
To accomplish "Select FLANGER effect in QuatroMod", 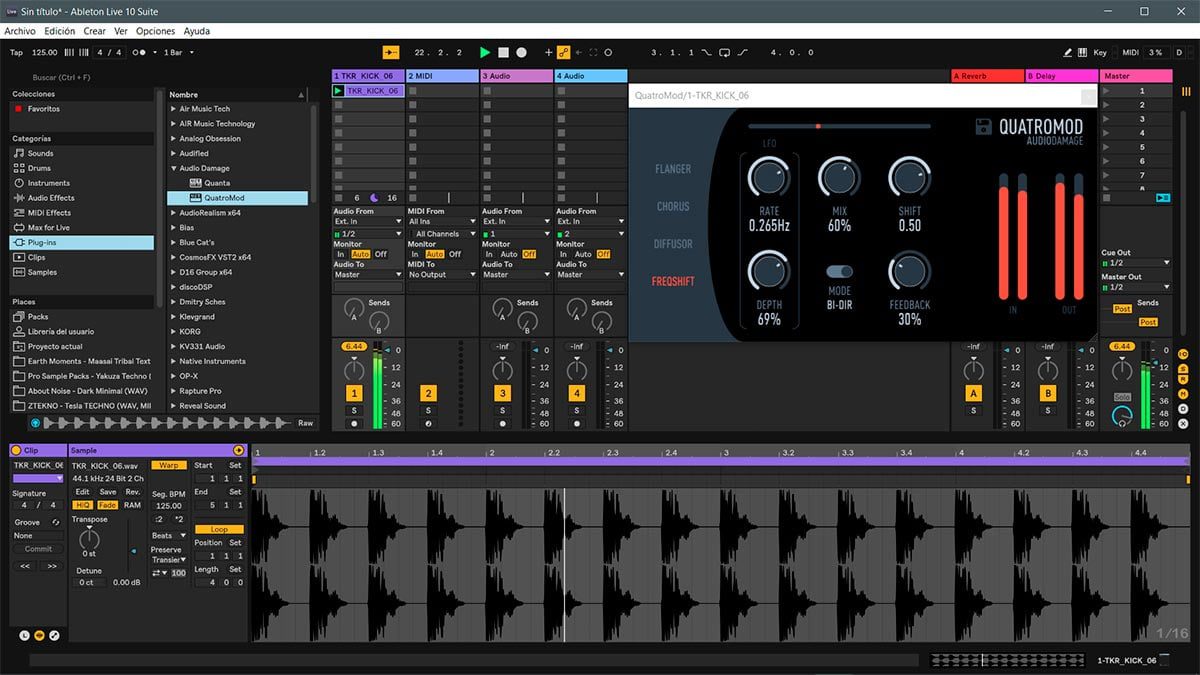I will click(x=673, y=169).
